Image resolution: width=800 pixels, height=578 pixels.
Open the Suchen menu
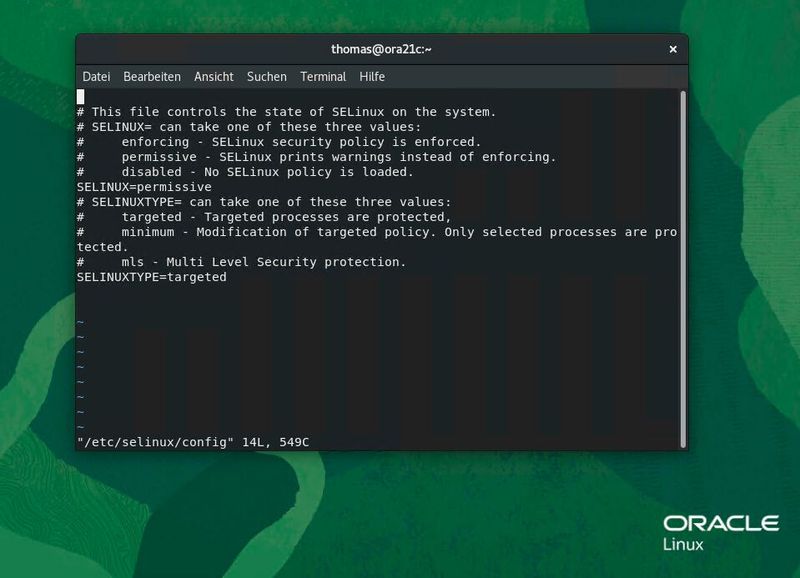tap(266, 77)
